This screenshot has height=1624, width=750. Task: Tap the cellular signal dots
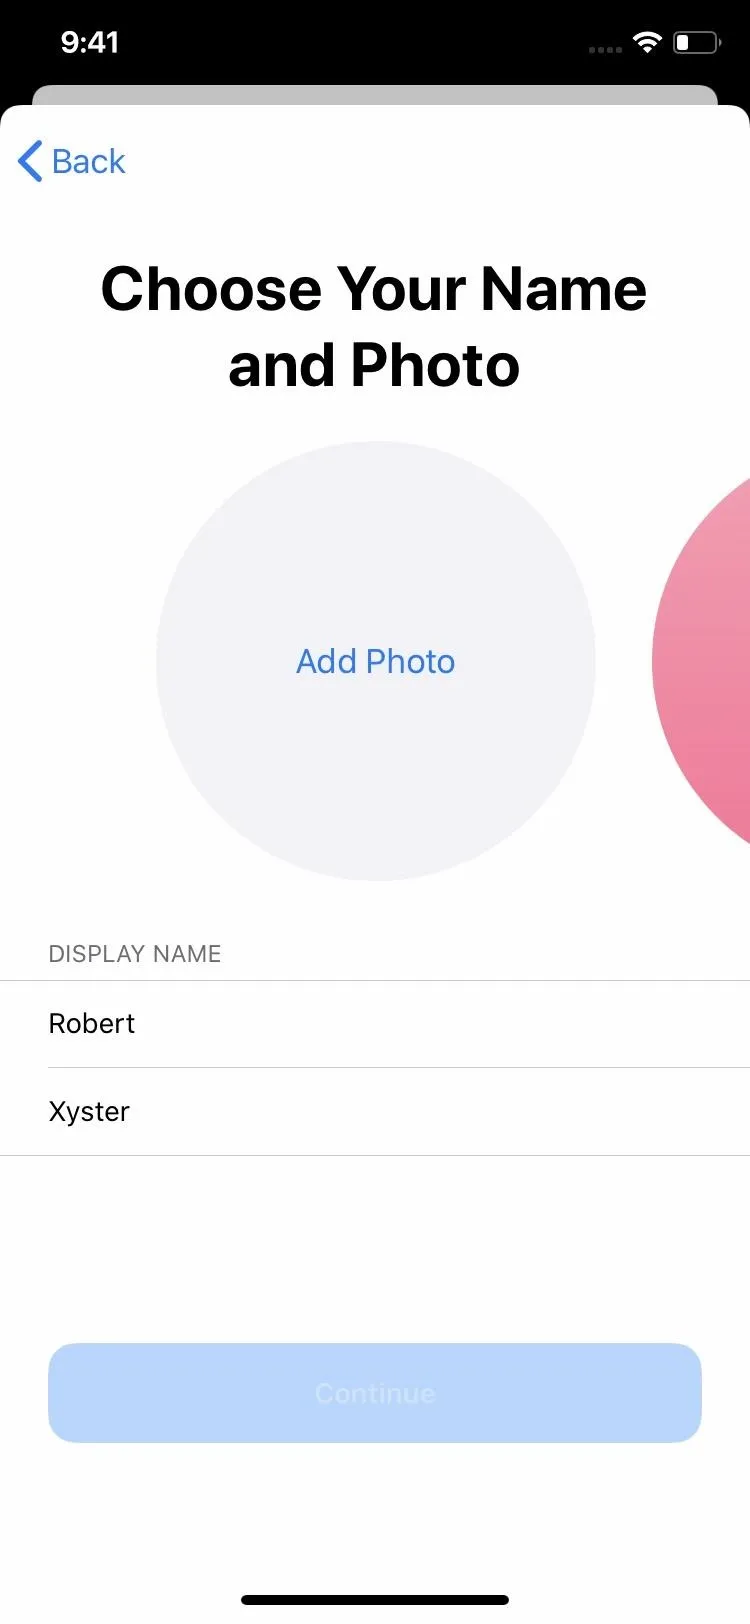605,49
